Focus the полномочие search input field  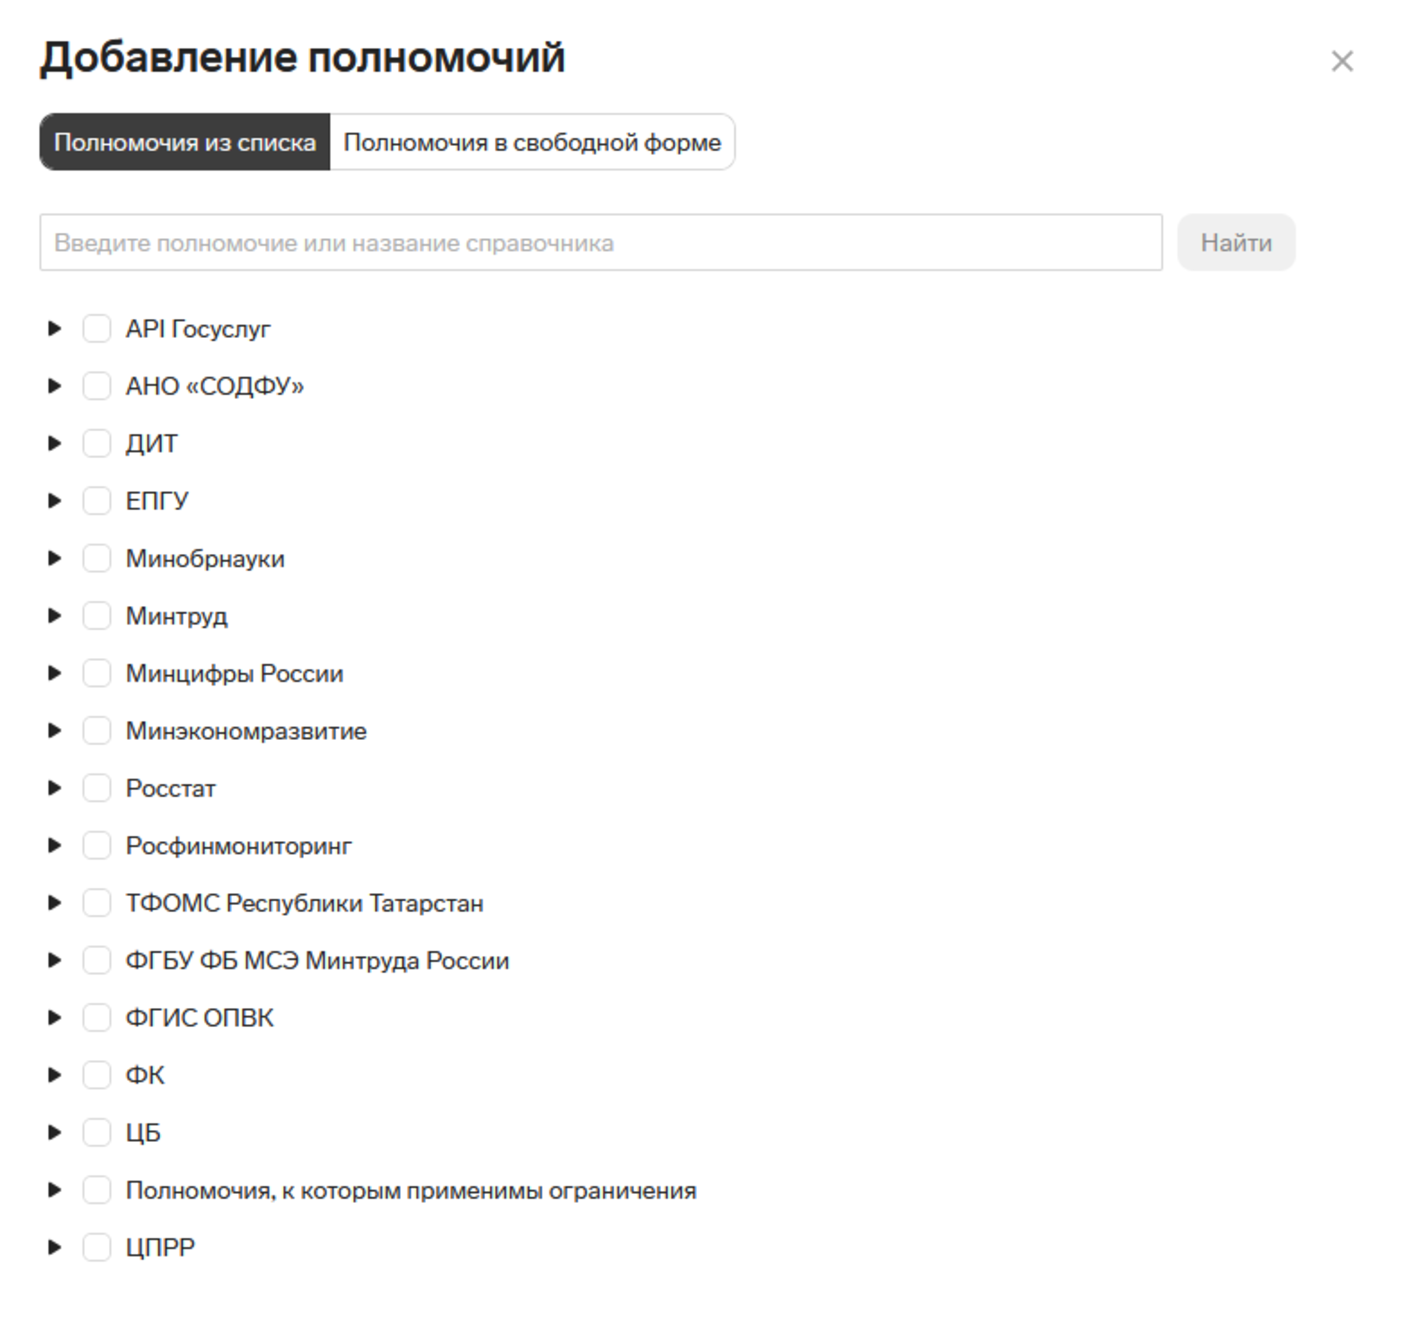(x=601, y=242)
